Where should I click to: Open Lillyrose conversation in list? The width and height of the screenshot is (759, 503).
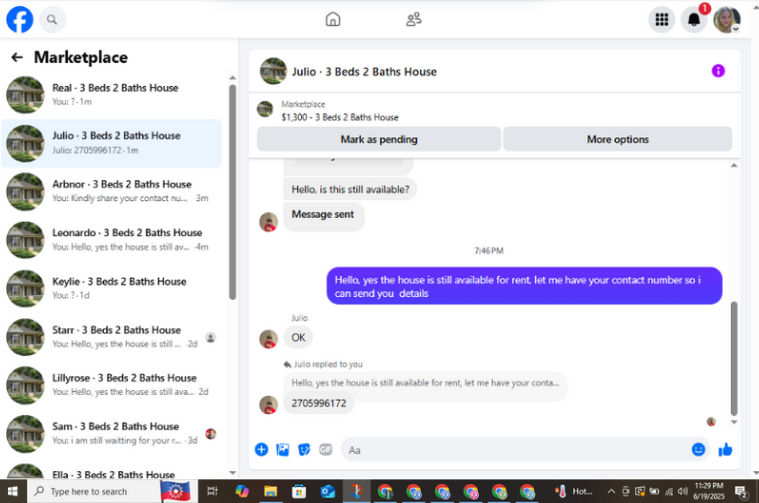(x=112, y=385)
